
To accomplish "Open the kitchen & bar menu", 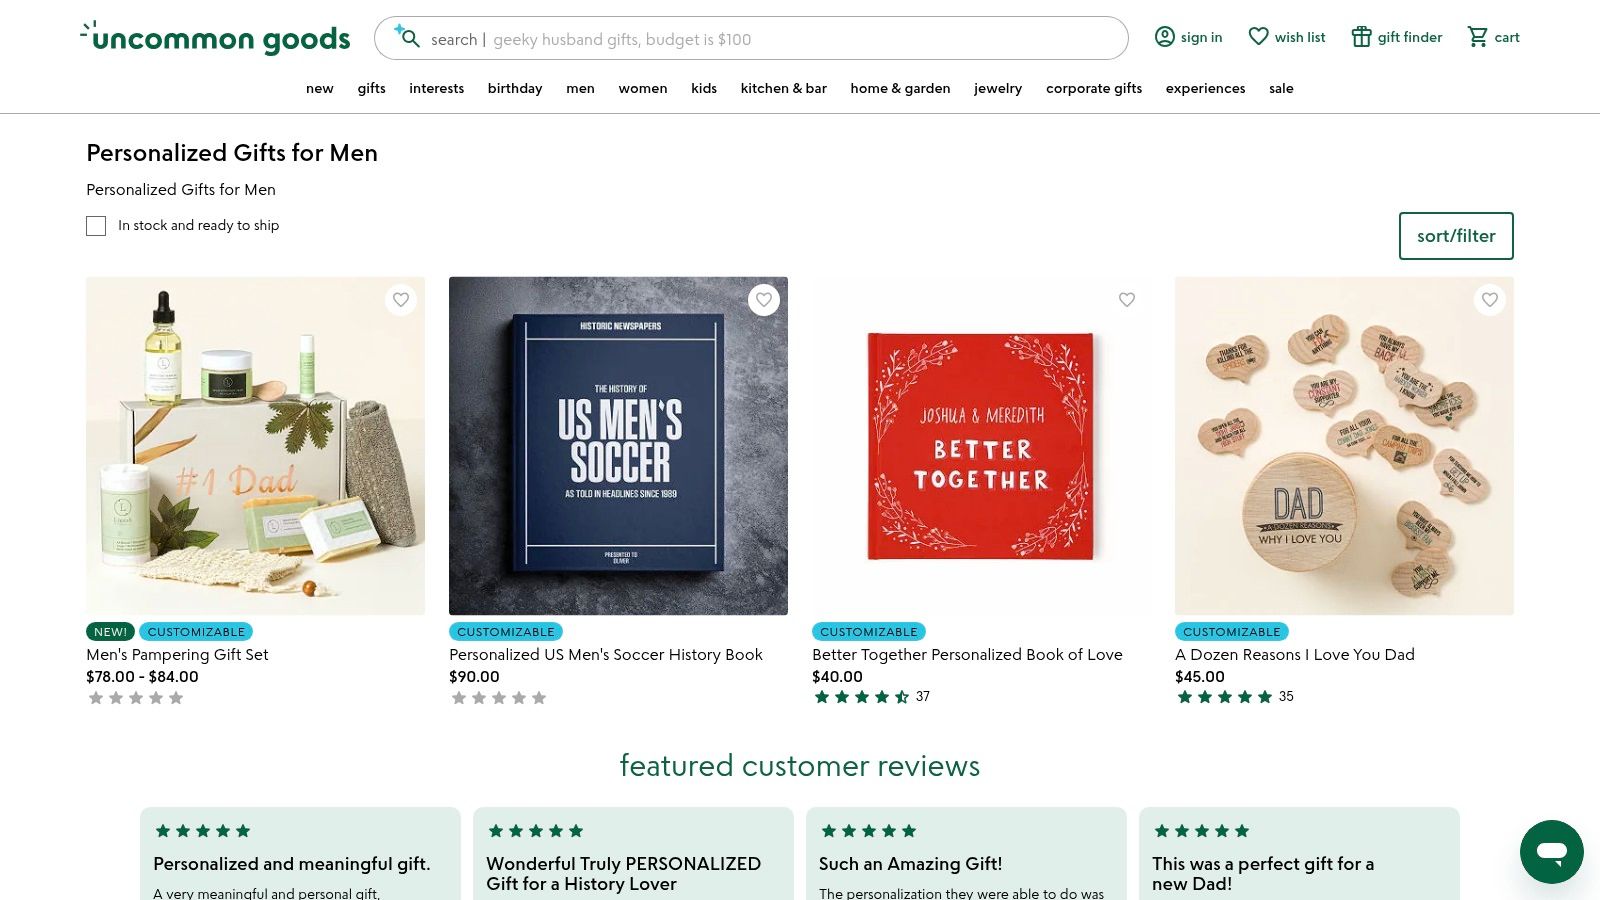I will pyautogui.click(x=784, y=88).
